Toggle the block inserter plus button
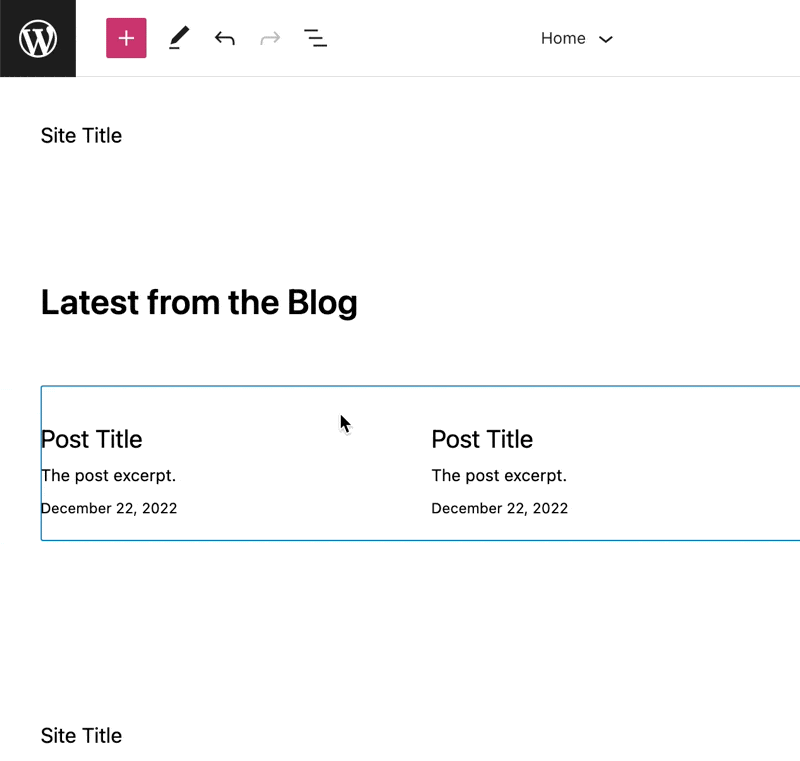The image size is (800, 761). (x=126, y=38)
